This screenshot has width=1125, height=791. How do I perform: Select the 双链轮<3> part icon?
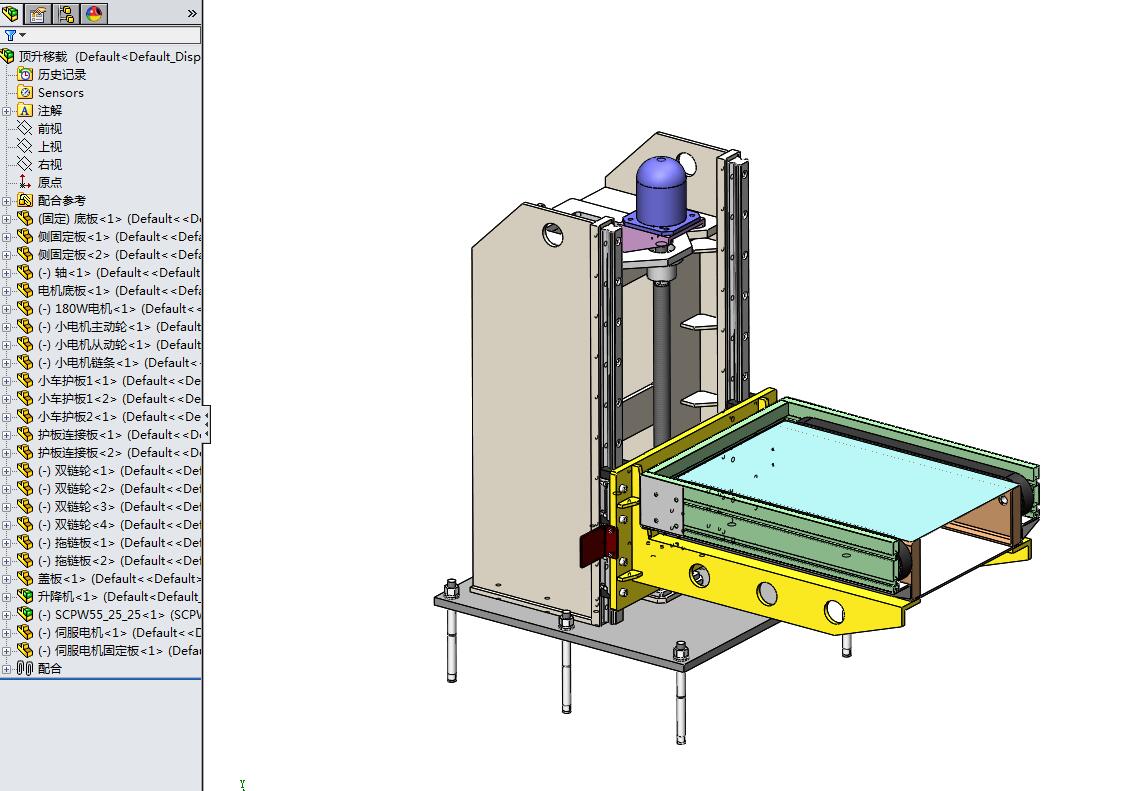(x=25, y=506)
